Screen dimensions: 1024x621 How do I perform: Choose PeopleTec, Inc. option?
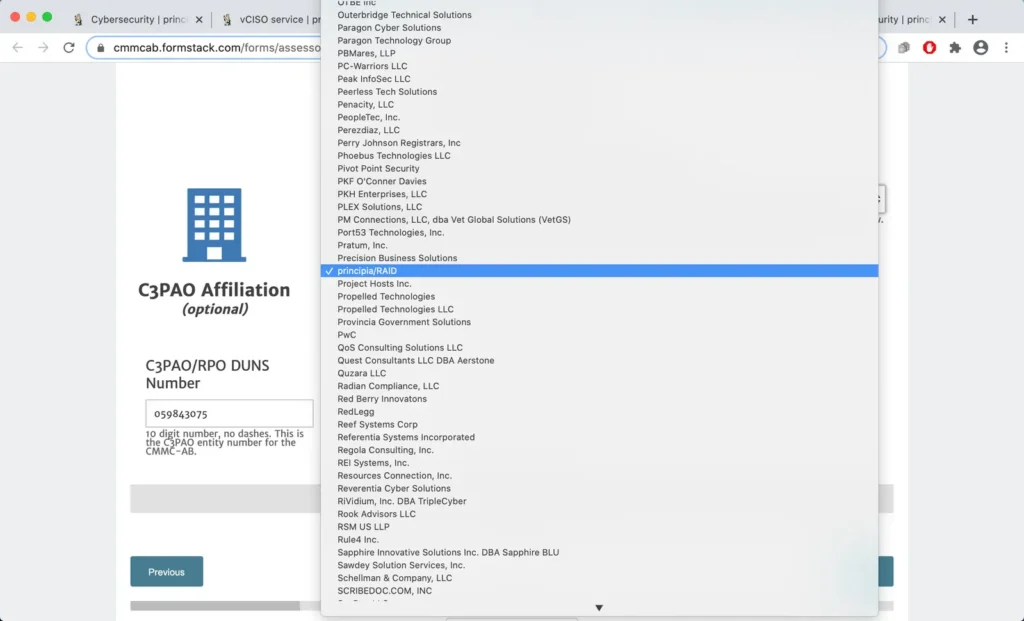coord(599,118)
